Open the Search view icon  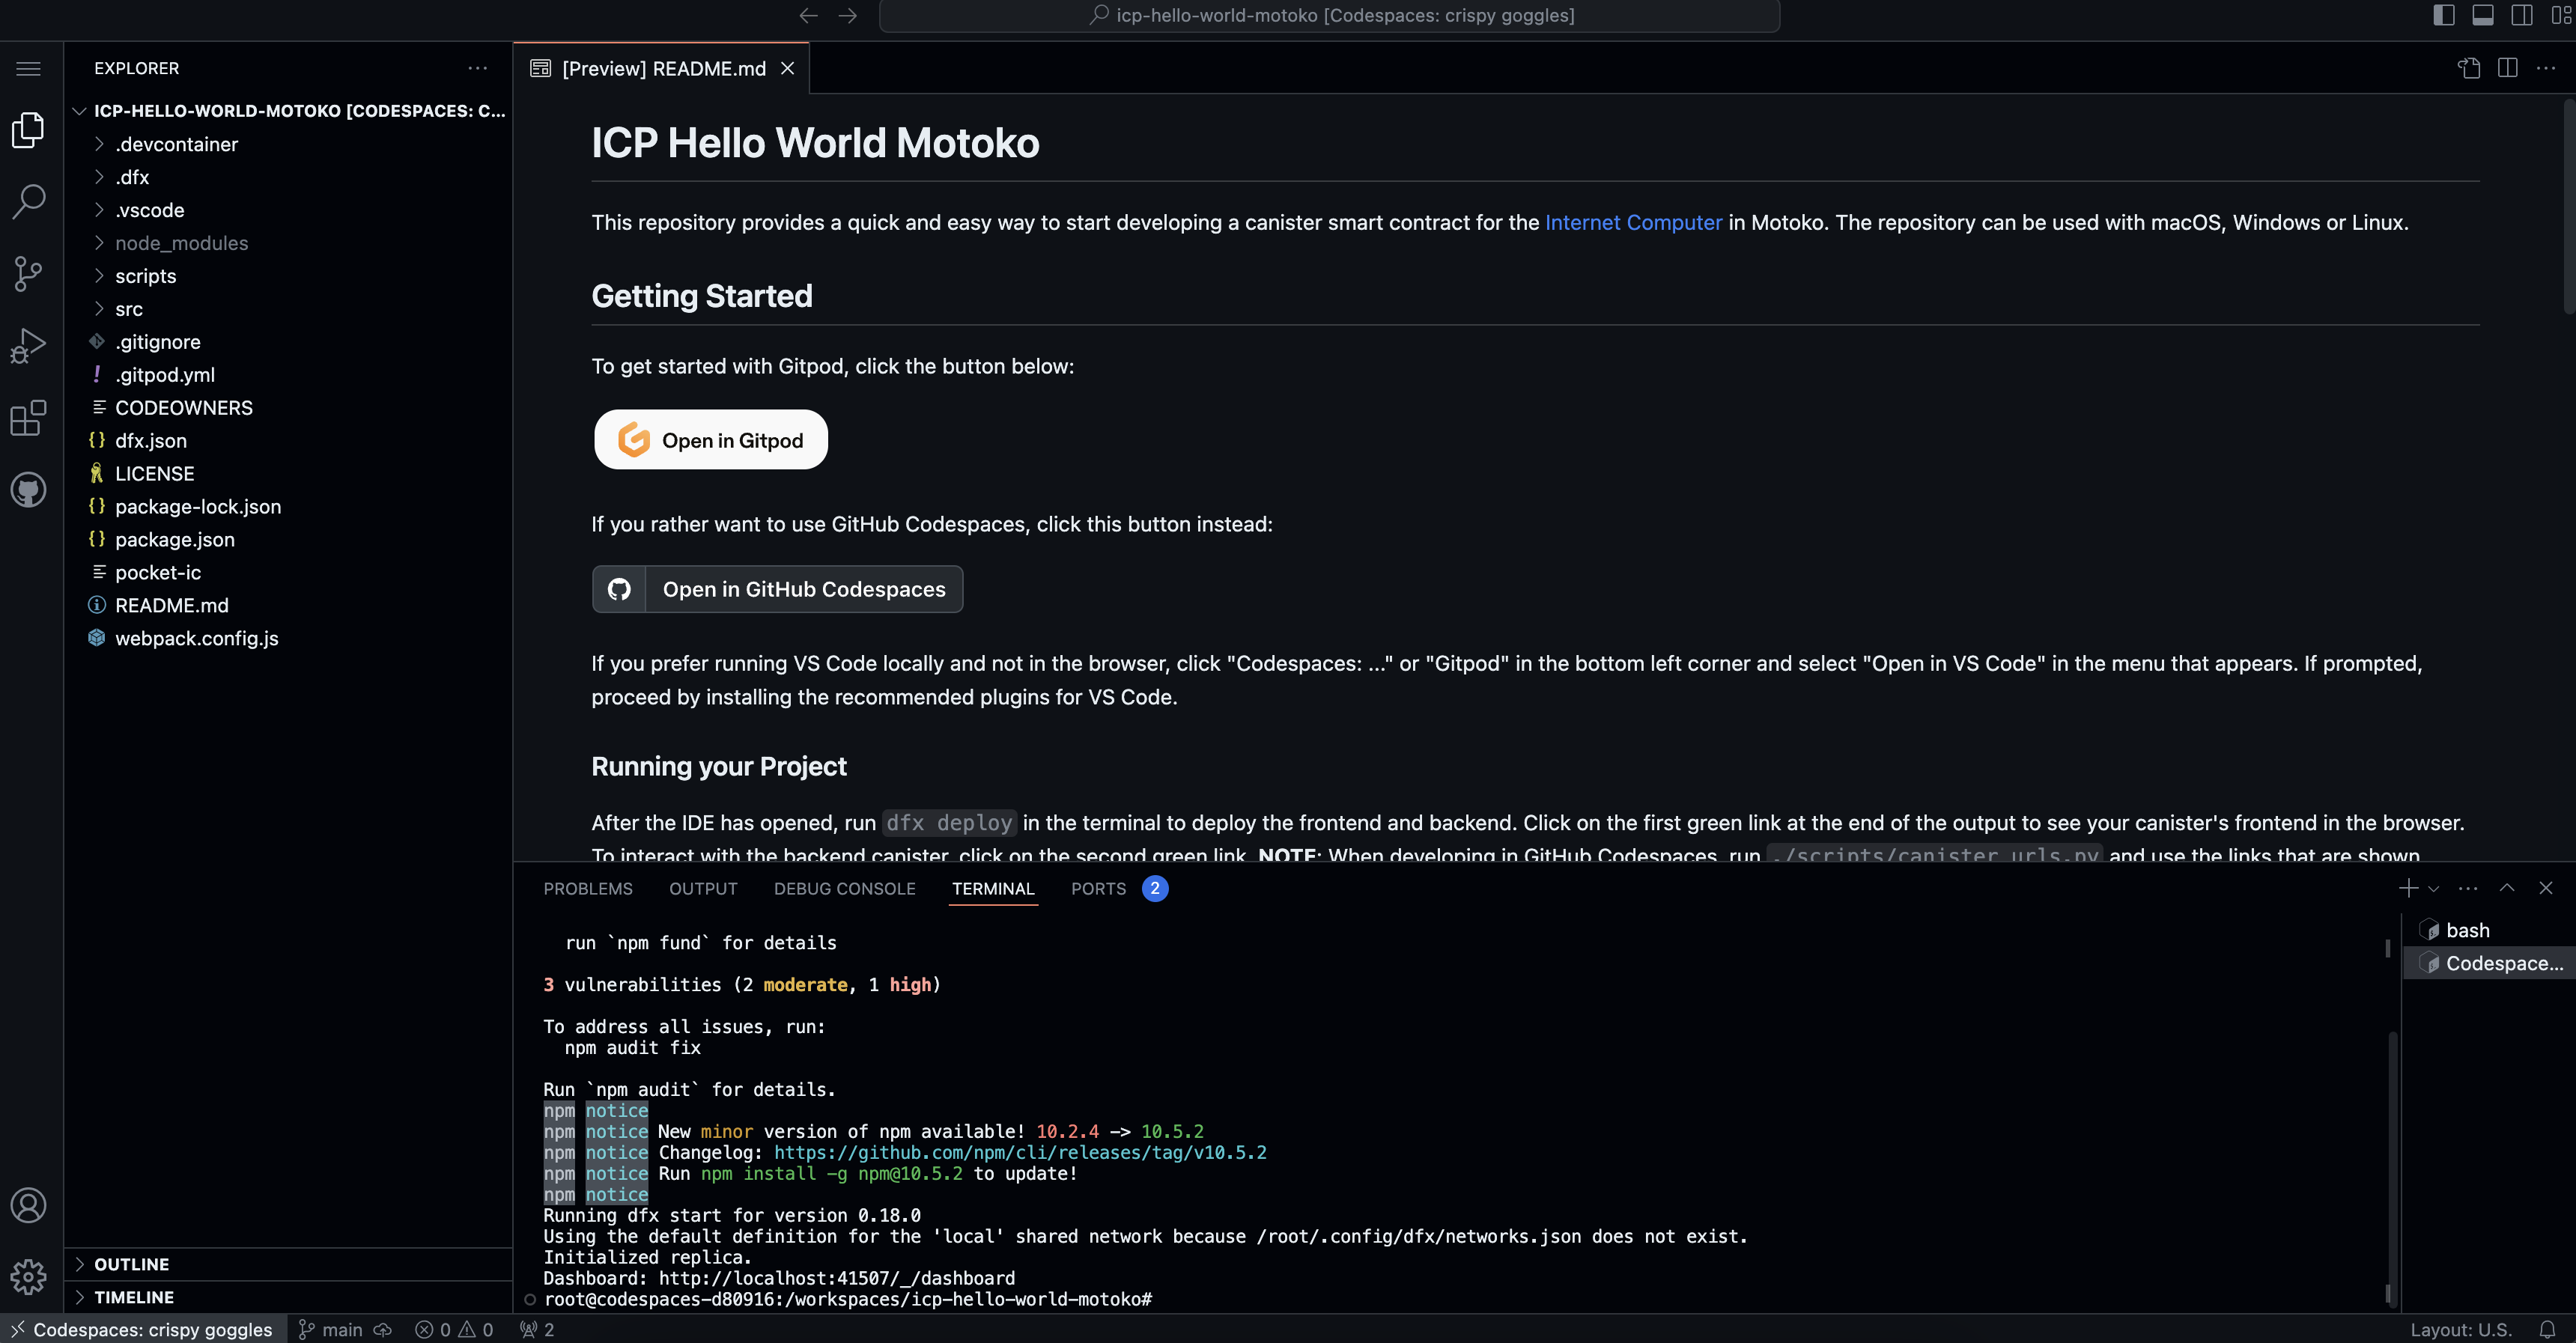(29, 201)
